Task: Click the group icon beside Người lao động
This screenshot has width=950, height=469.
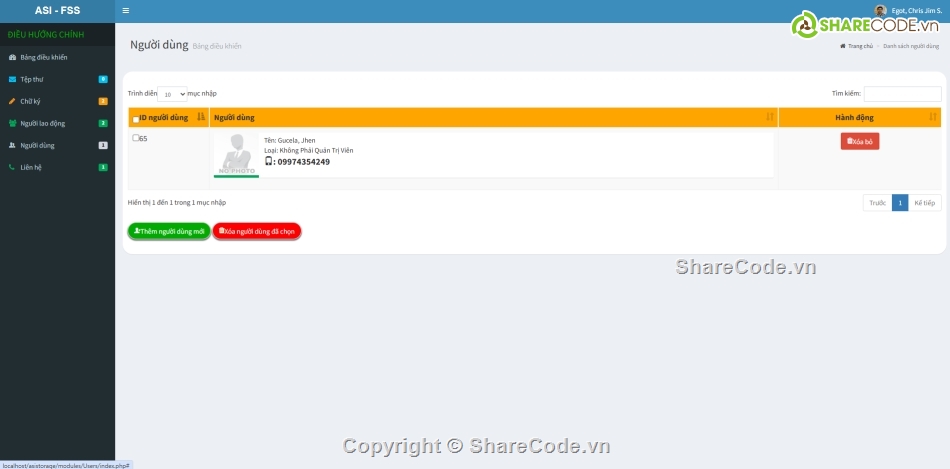Action: pyautogui.click(x=12, y=123)
